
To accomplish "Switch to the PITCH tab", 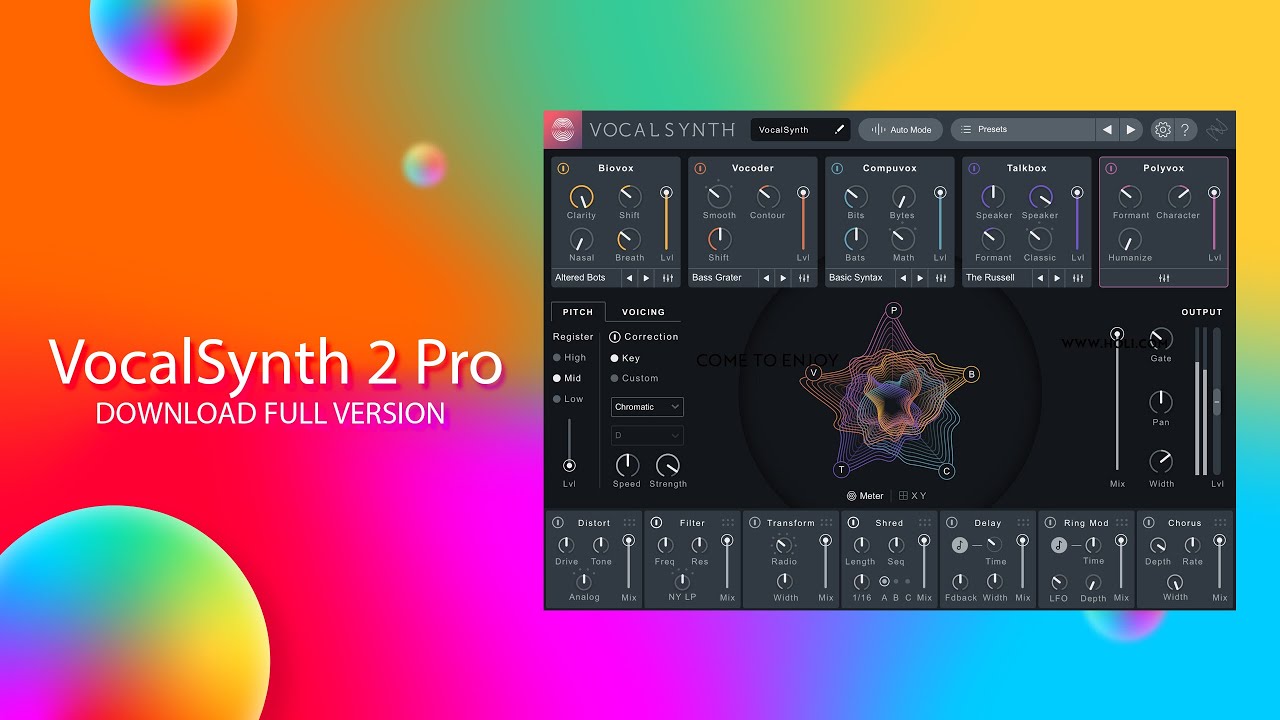I will (578, 312).
